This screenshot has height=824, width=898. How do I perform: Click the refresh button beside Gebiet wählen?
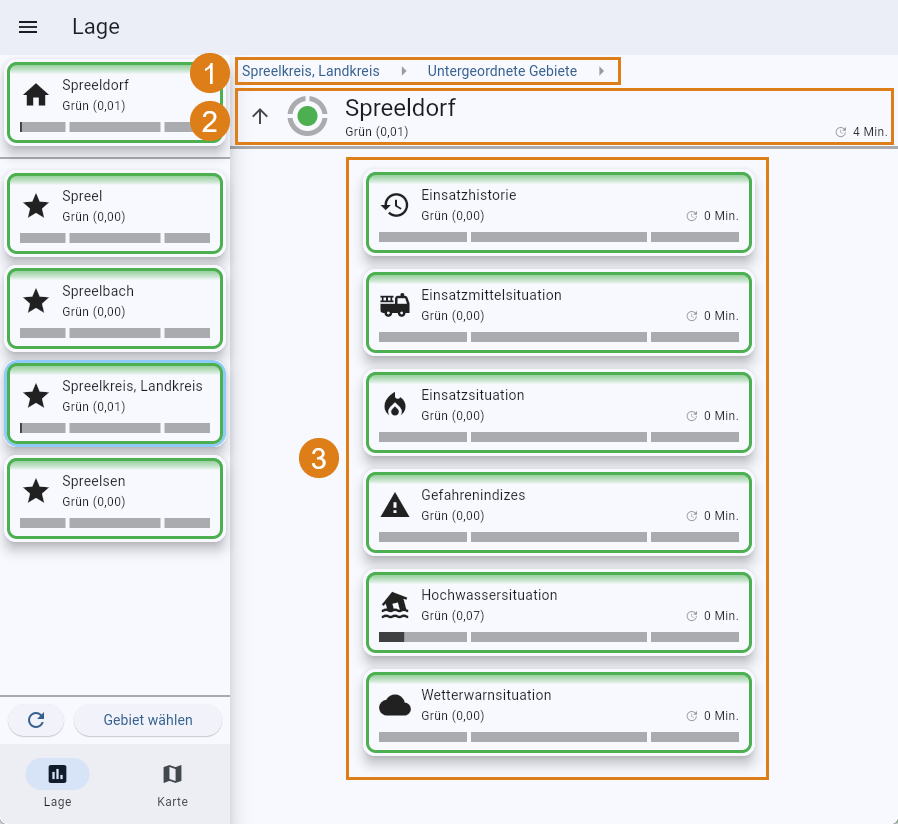(36, 720)
